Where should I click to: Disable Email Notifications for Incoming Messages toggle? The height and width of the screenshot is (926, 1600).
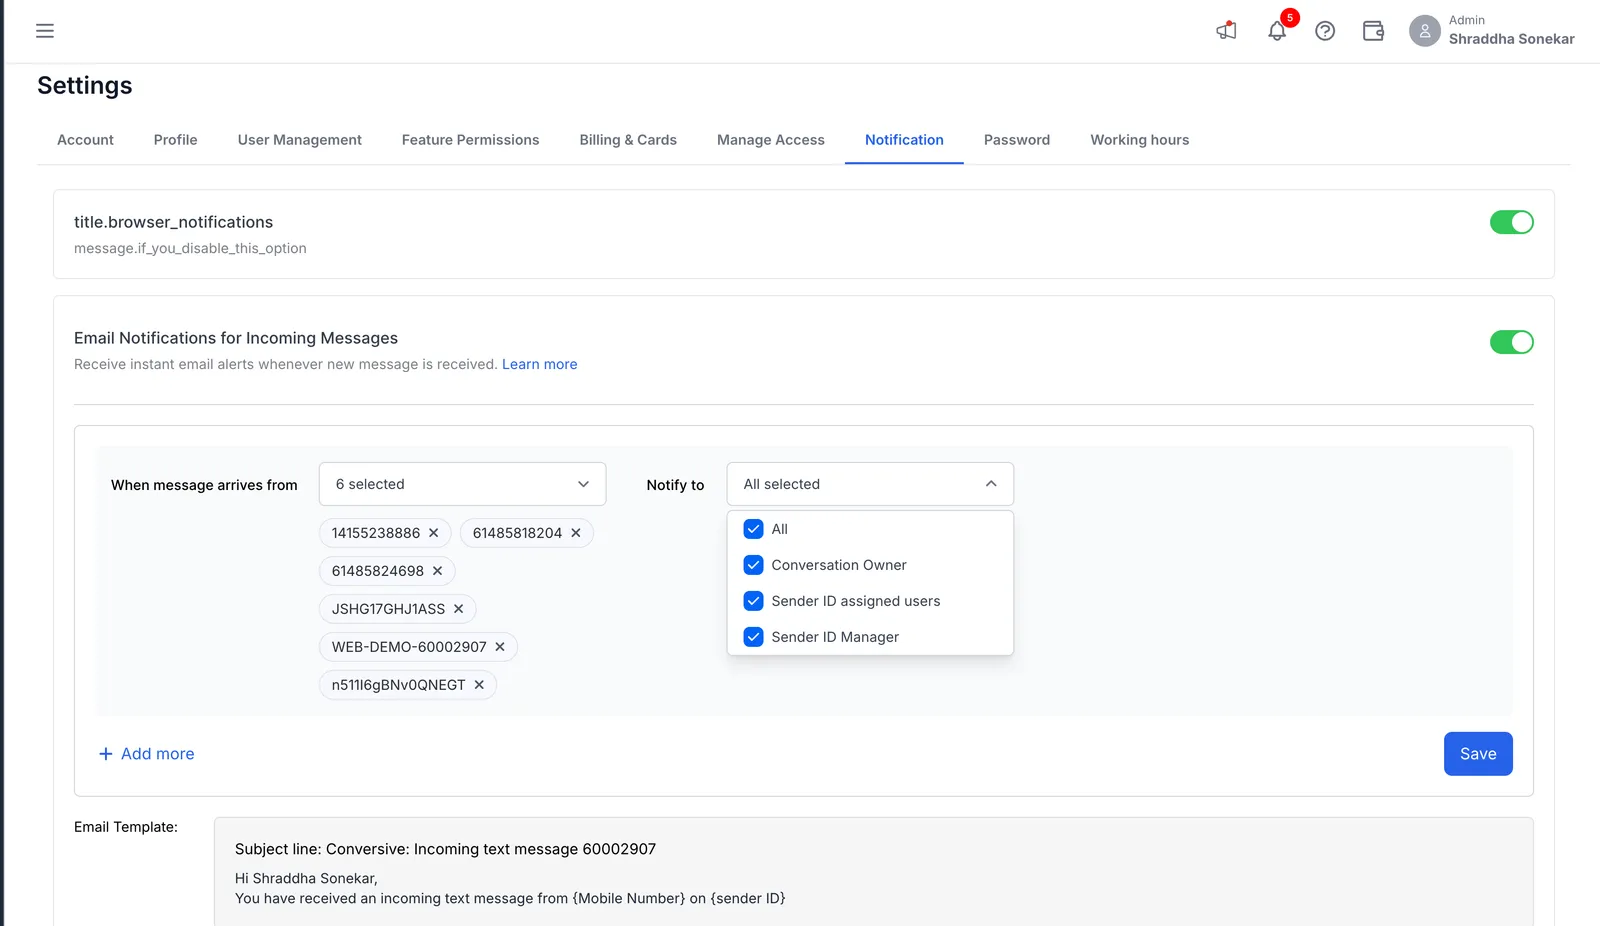point(1511,342)
